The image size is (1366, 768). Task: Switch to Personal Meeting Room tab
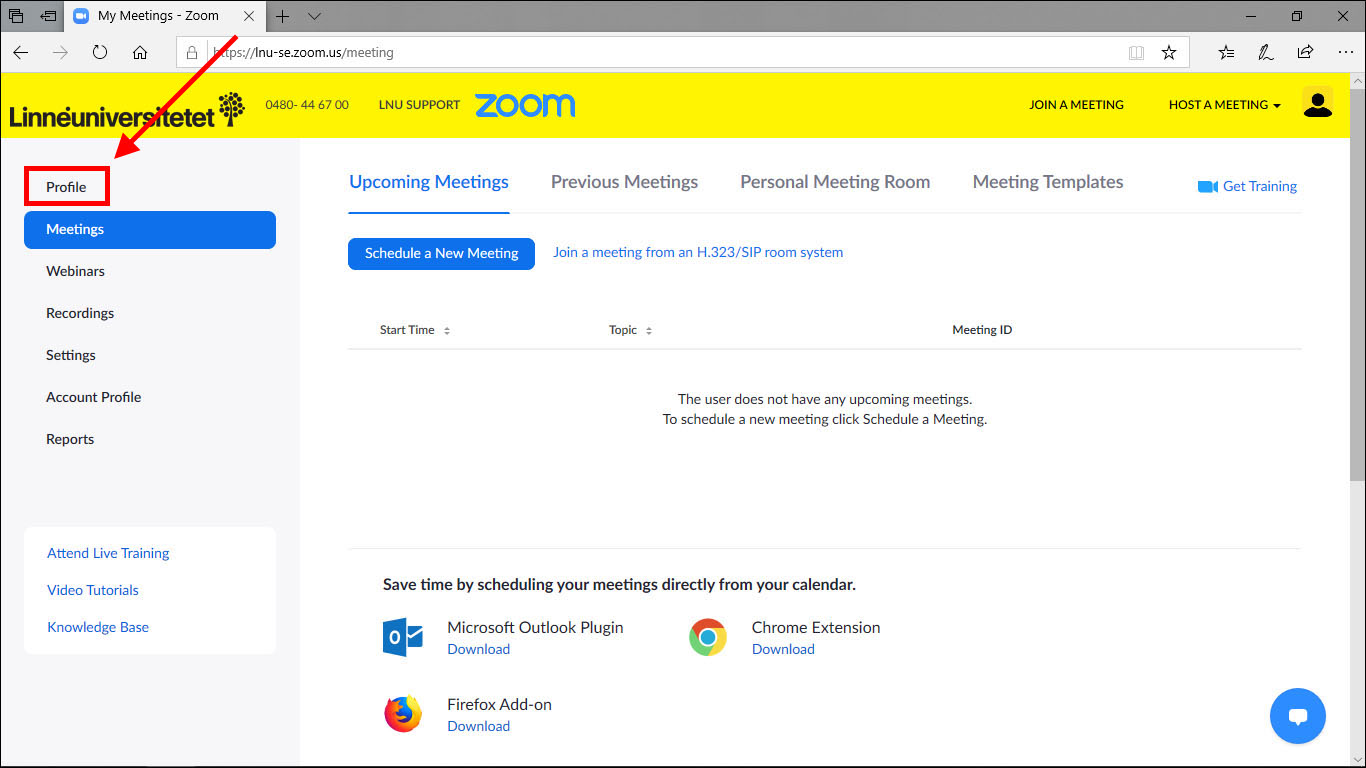835,182
